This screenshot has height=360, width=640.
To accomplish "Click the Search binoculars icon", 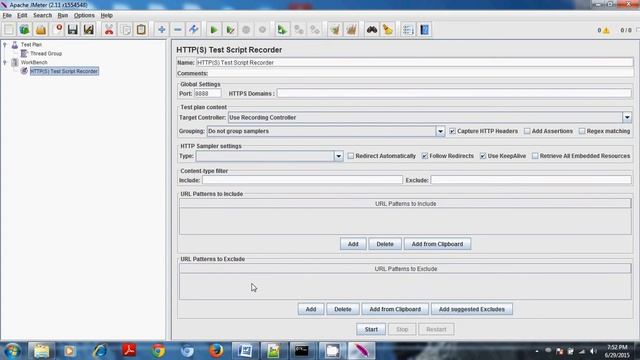I will (371, 29).
